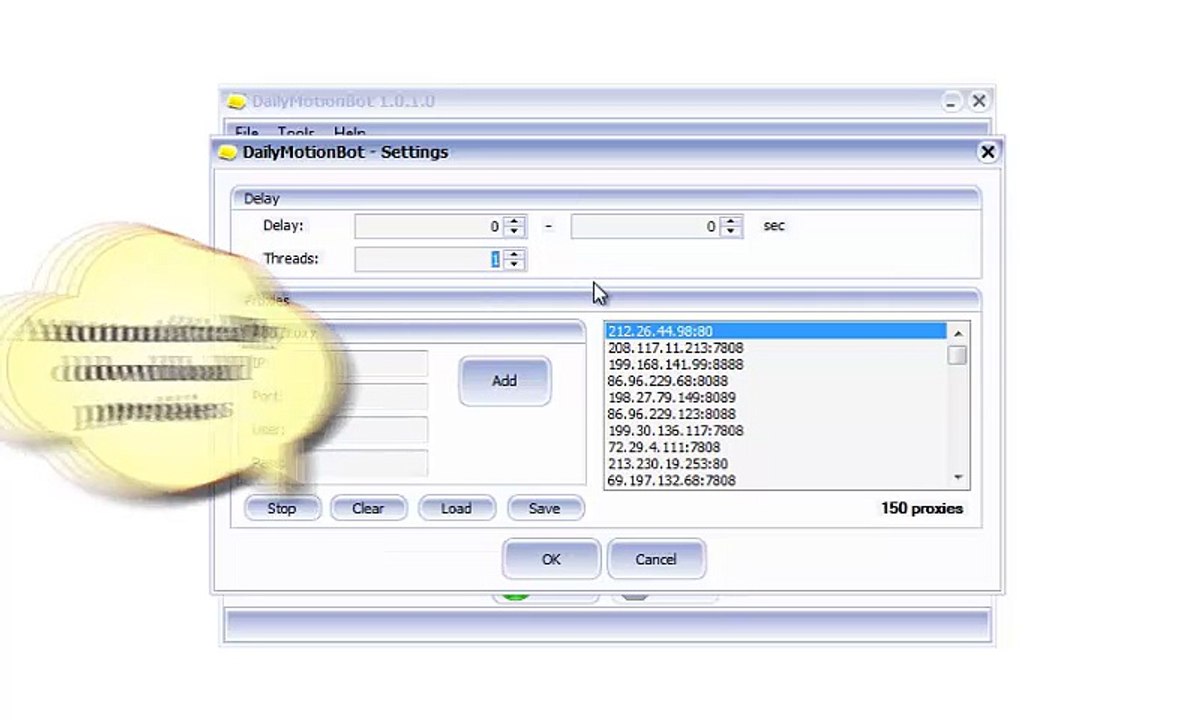Close the DailyMotionBot main window

point(979,101)
